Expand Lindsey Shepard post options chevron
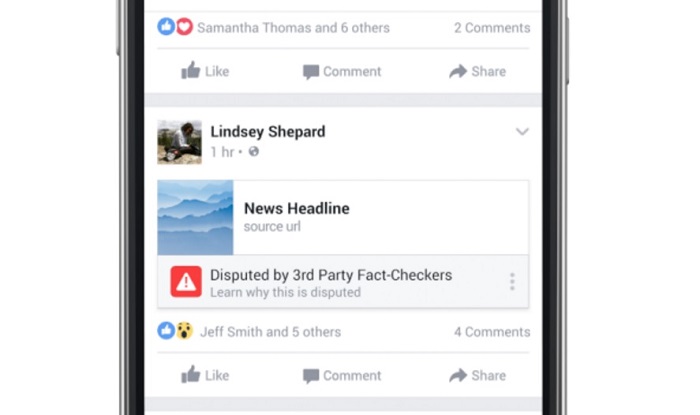700x415 pixels. [x=522, y=131]
